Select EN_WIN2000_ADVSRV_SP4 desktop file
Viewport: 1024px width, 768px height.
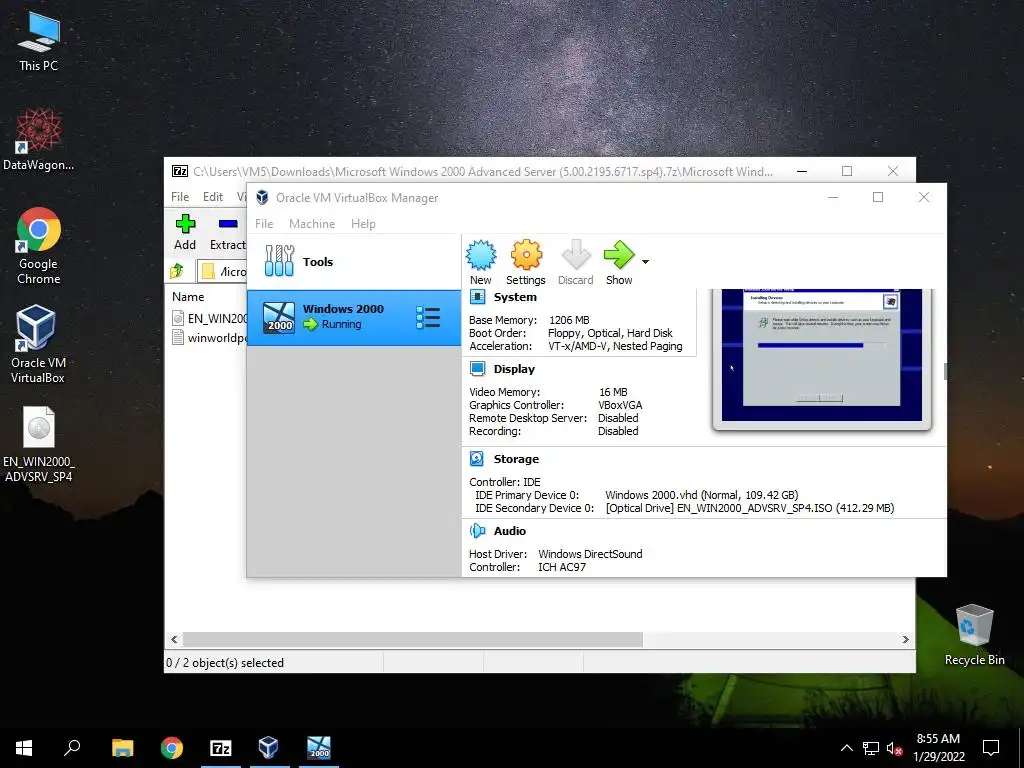[x=39, y=445]
